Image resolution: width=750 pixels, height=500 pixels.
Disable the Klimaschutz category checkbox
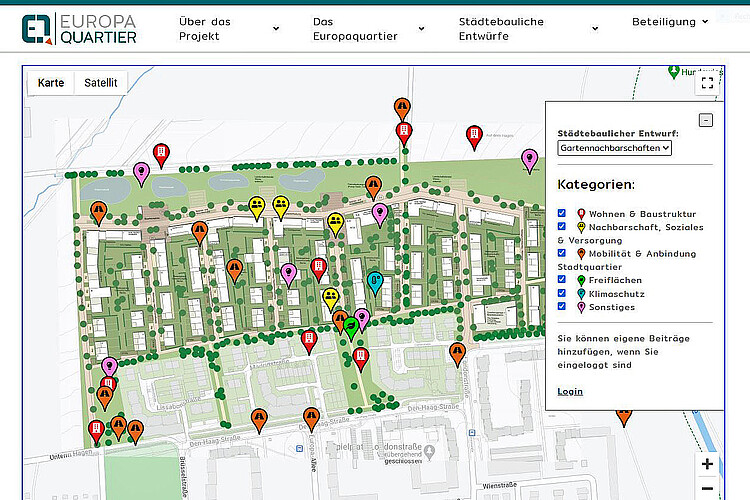tap(562, 294)
